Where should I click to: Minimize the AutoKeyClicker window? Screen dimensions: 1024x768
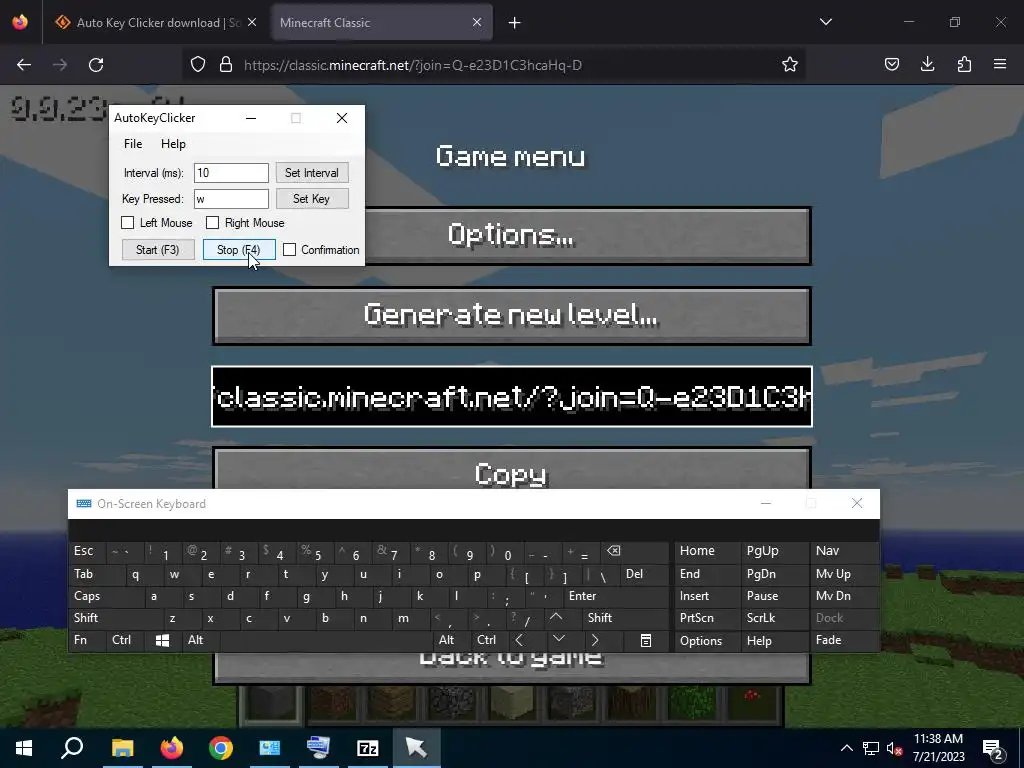point(251,118)
